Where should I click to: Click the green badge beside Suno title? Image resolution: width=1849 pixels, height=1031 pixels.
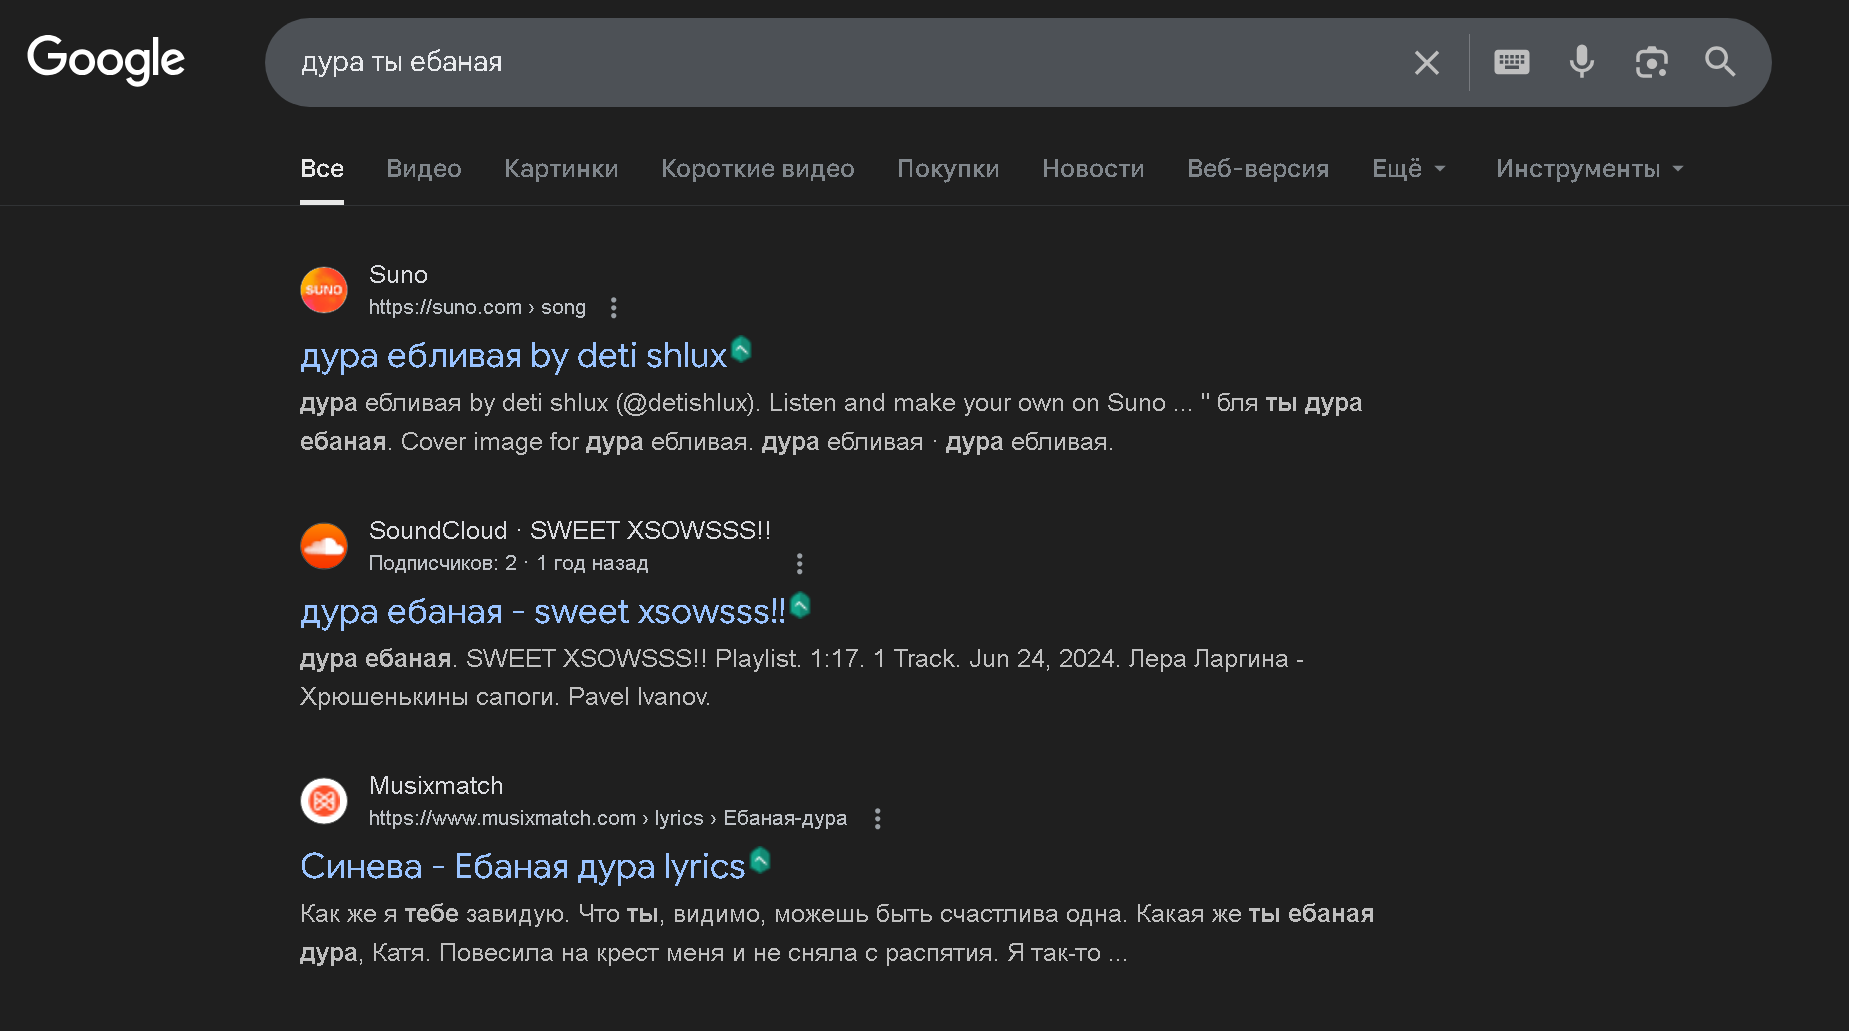click(741, 349)
